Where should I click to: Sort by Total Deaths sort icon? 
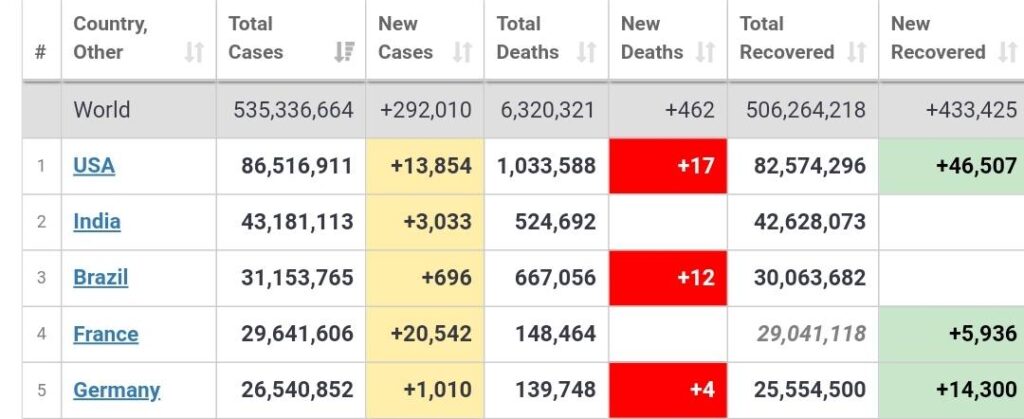click(587, 52)
